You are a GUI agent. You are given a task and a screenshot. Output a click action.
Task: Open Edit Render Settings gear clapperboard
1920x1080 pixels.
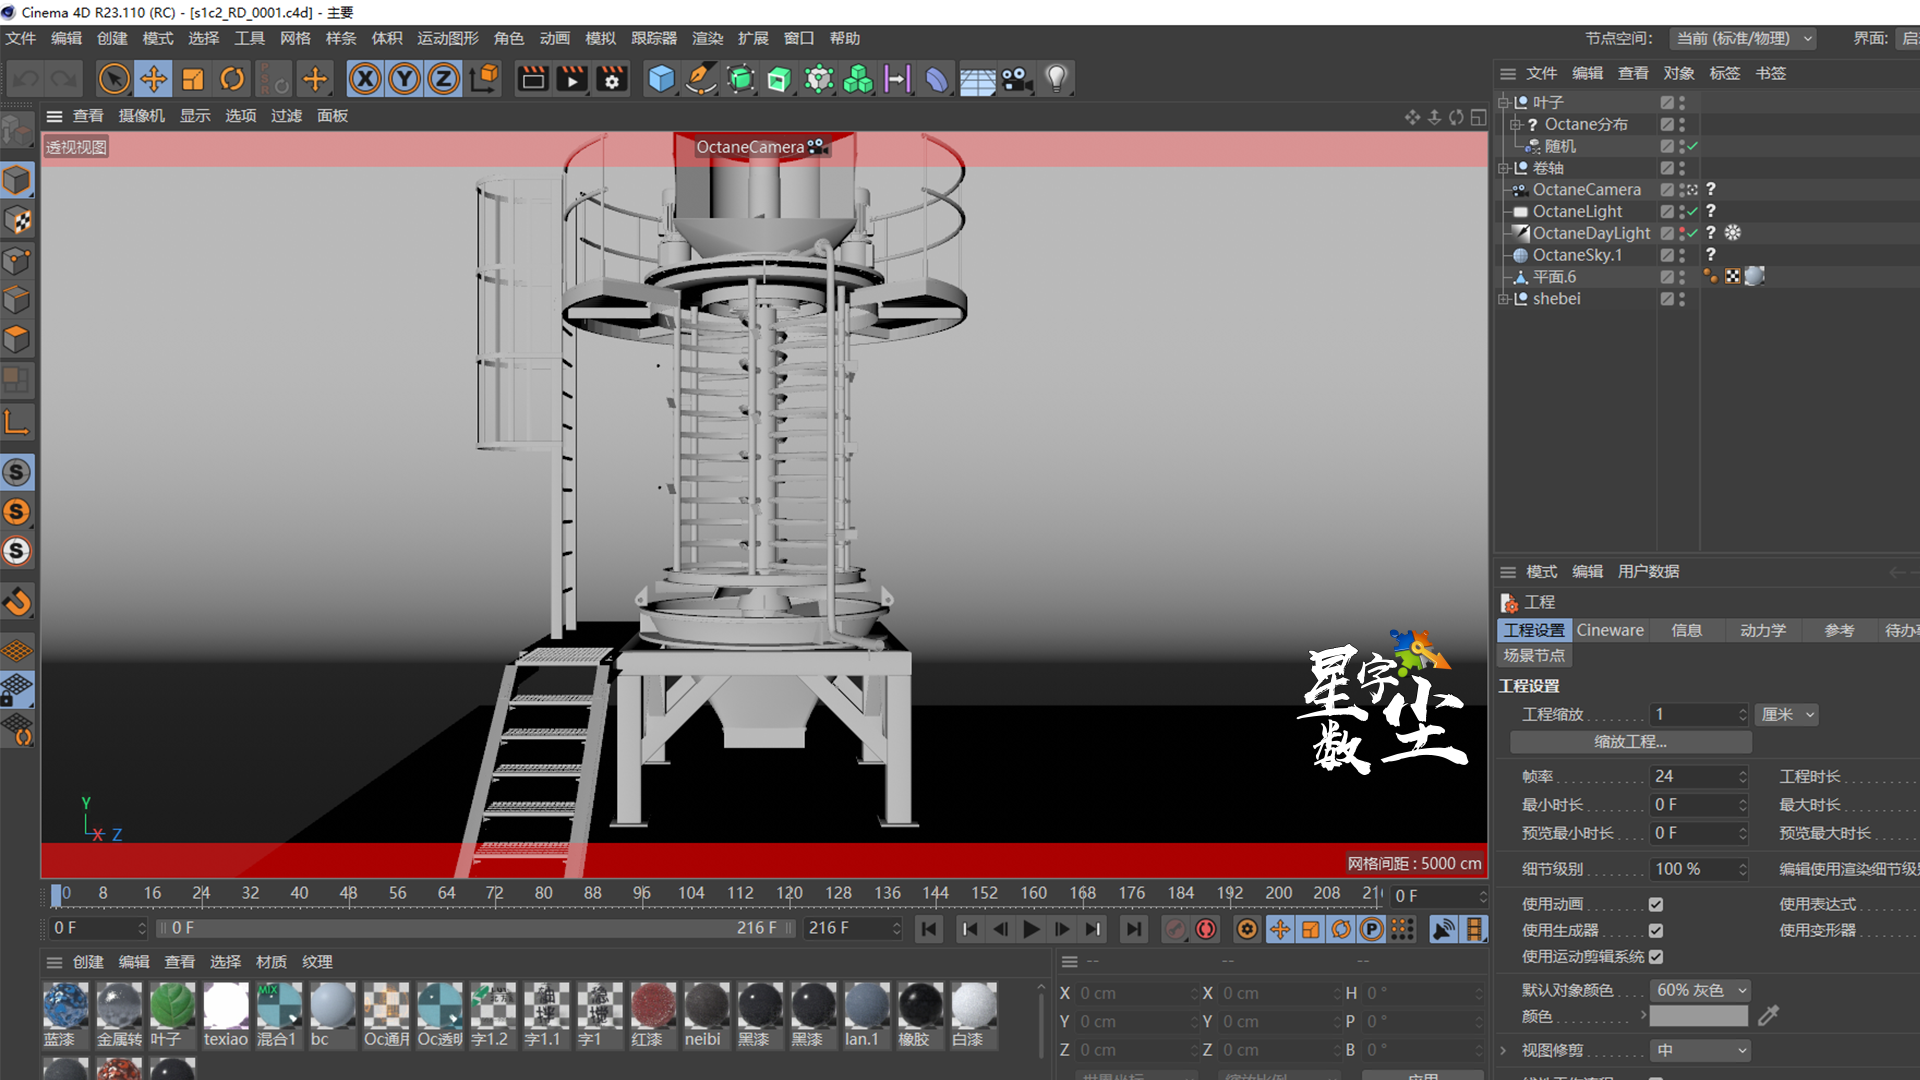point(612,79)
